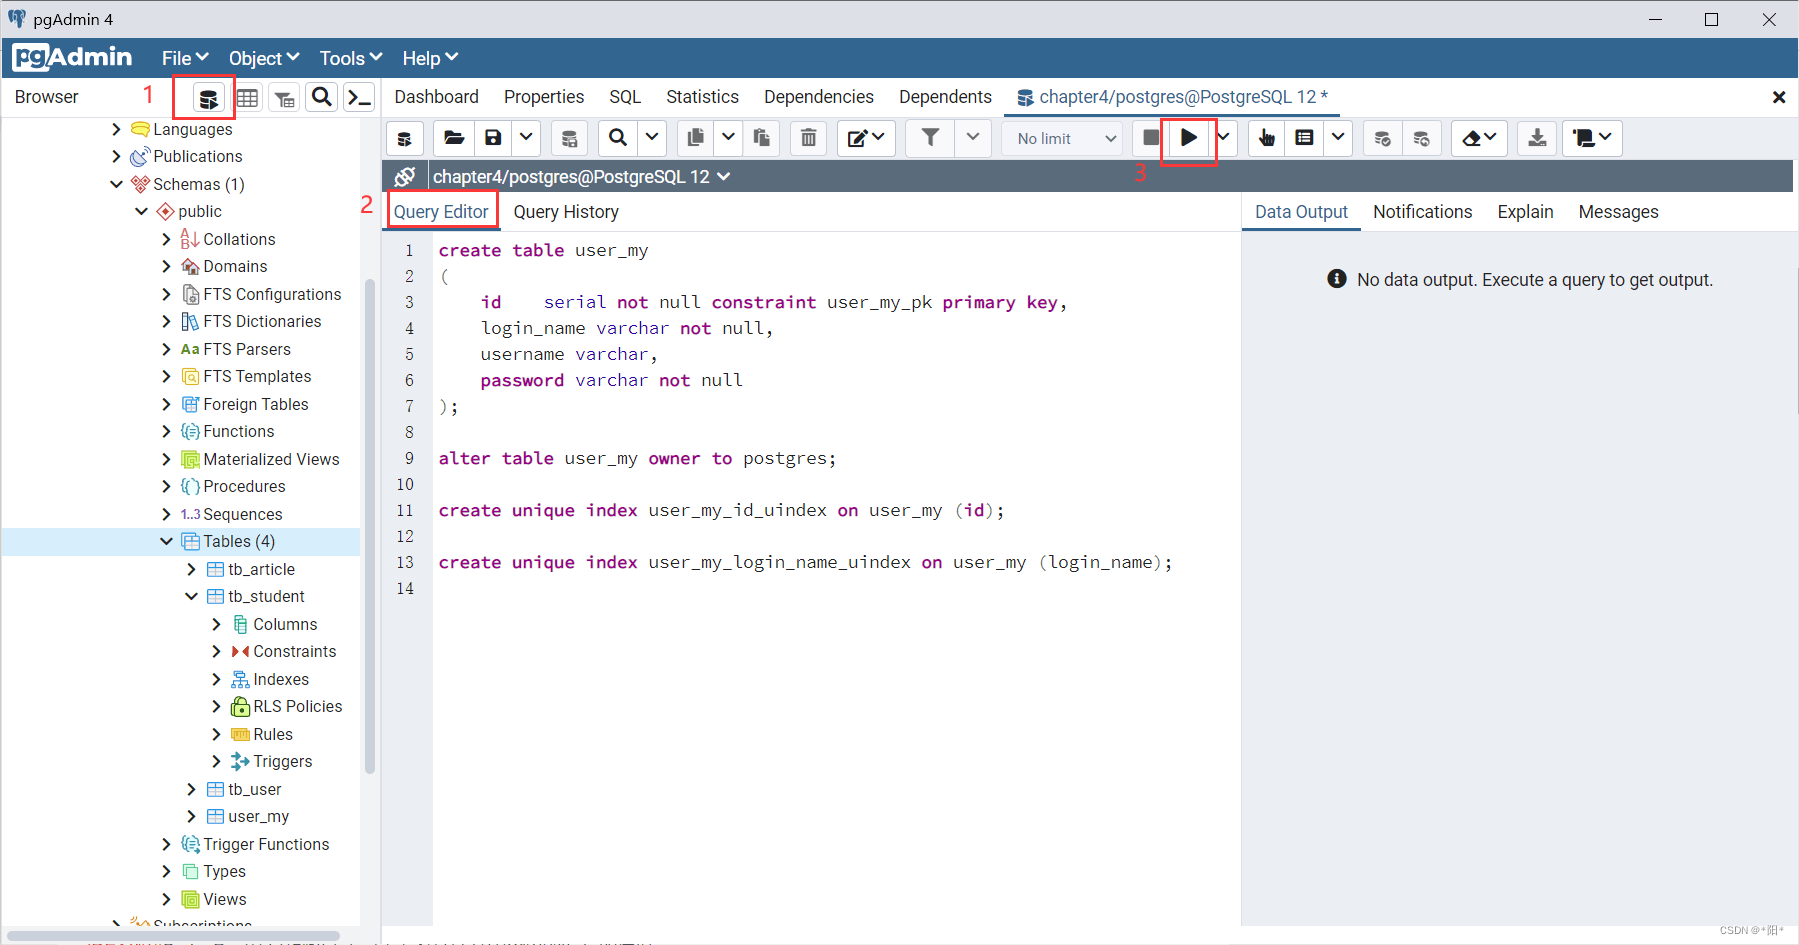Select the Trigger Functions tree item

click(266, 844)
